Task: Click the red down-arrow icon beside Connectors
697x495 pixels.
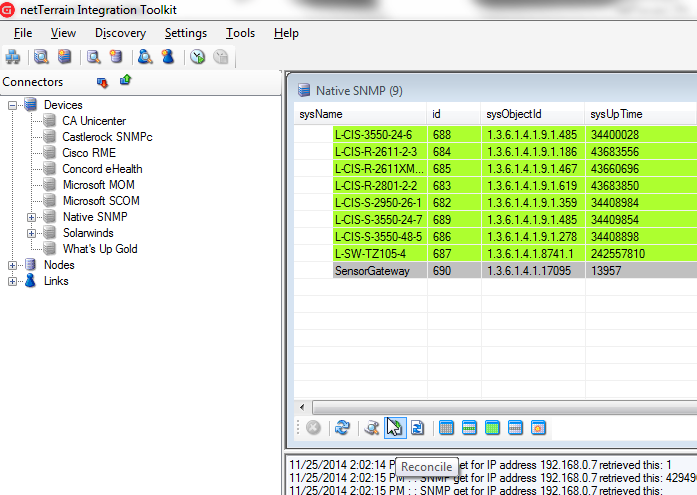Action: 102,82
